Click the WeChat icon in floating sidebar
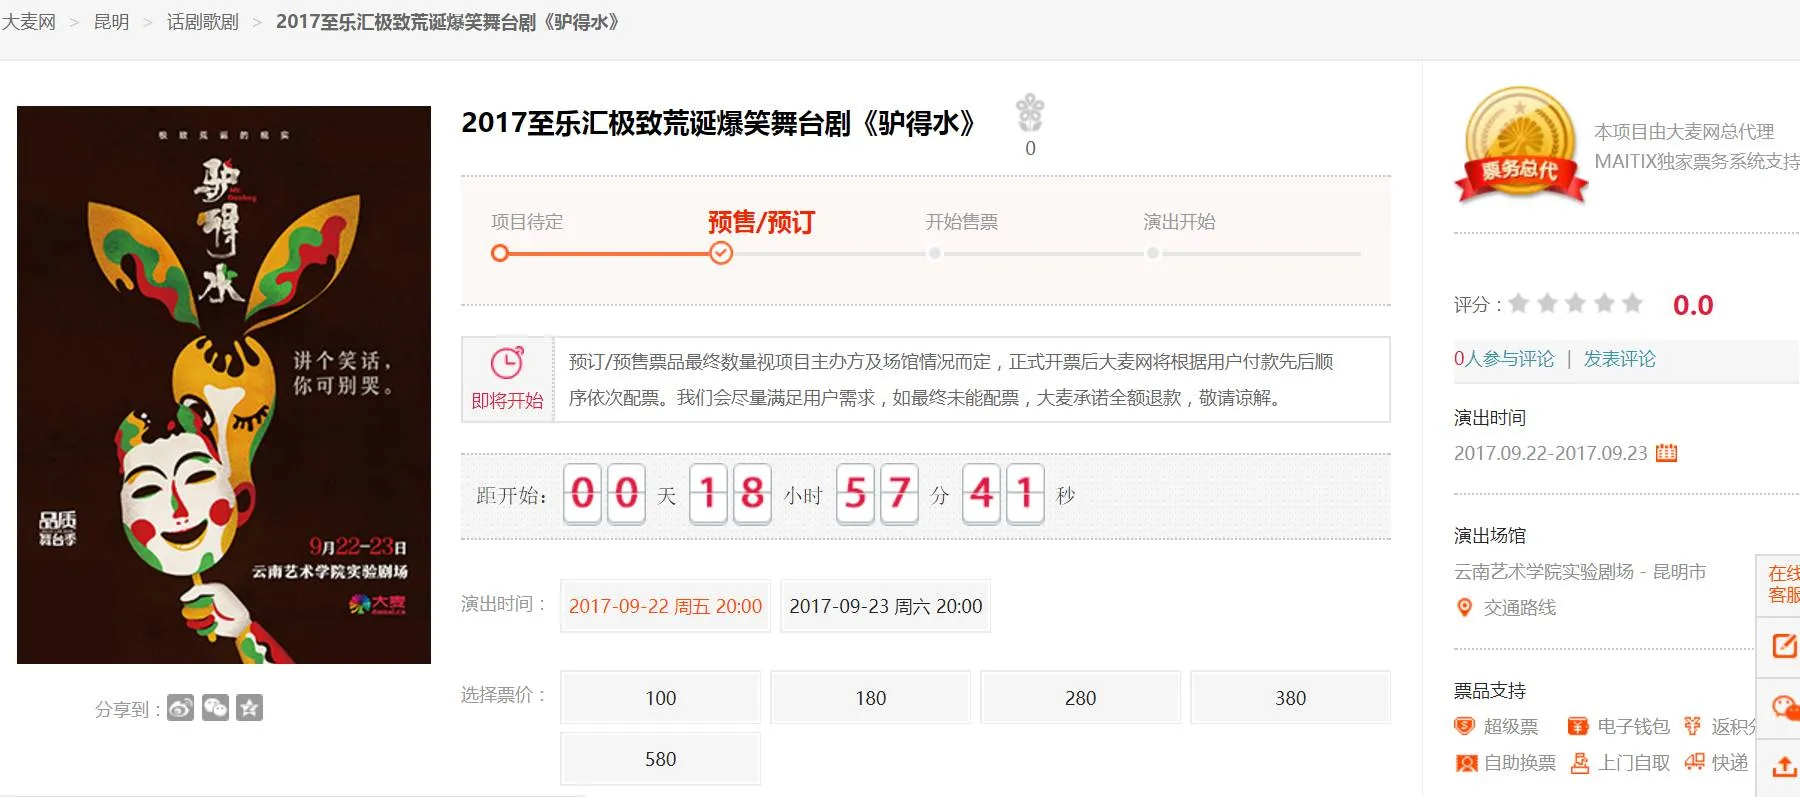 (x=1785, y=708)
